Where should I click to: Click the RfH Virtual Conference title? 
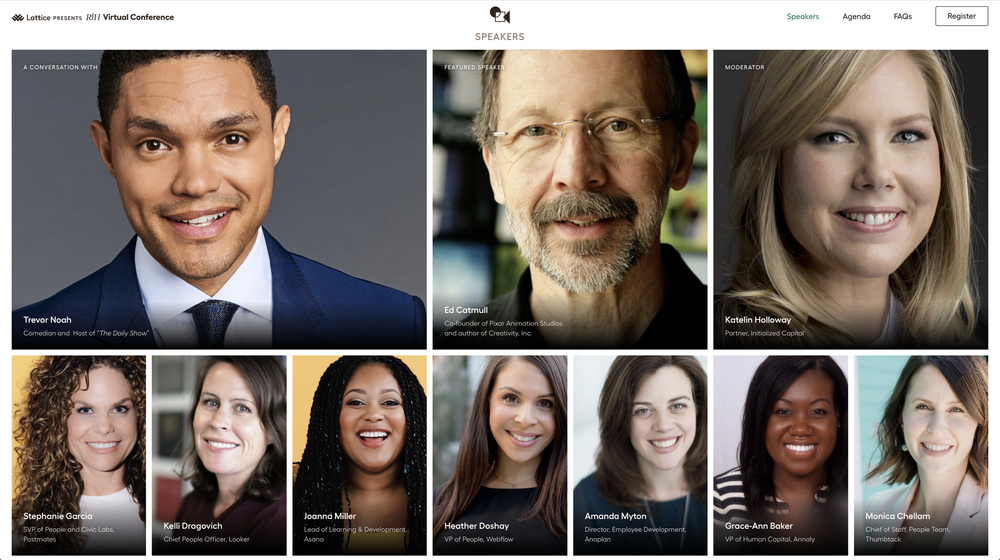coord(130,17)
